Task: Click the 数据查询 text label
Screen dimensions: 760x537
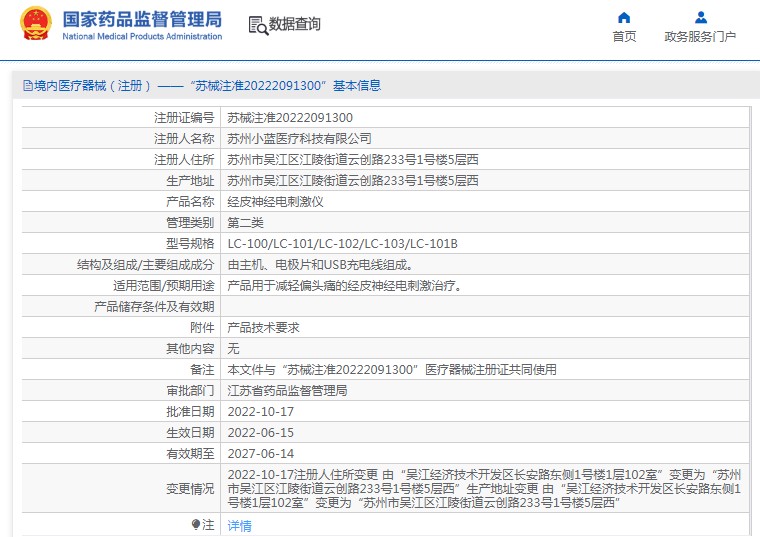Action: [295, 24]
